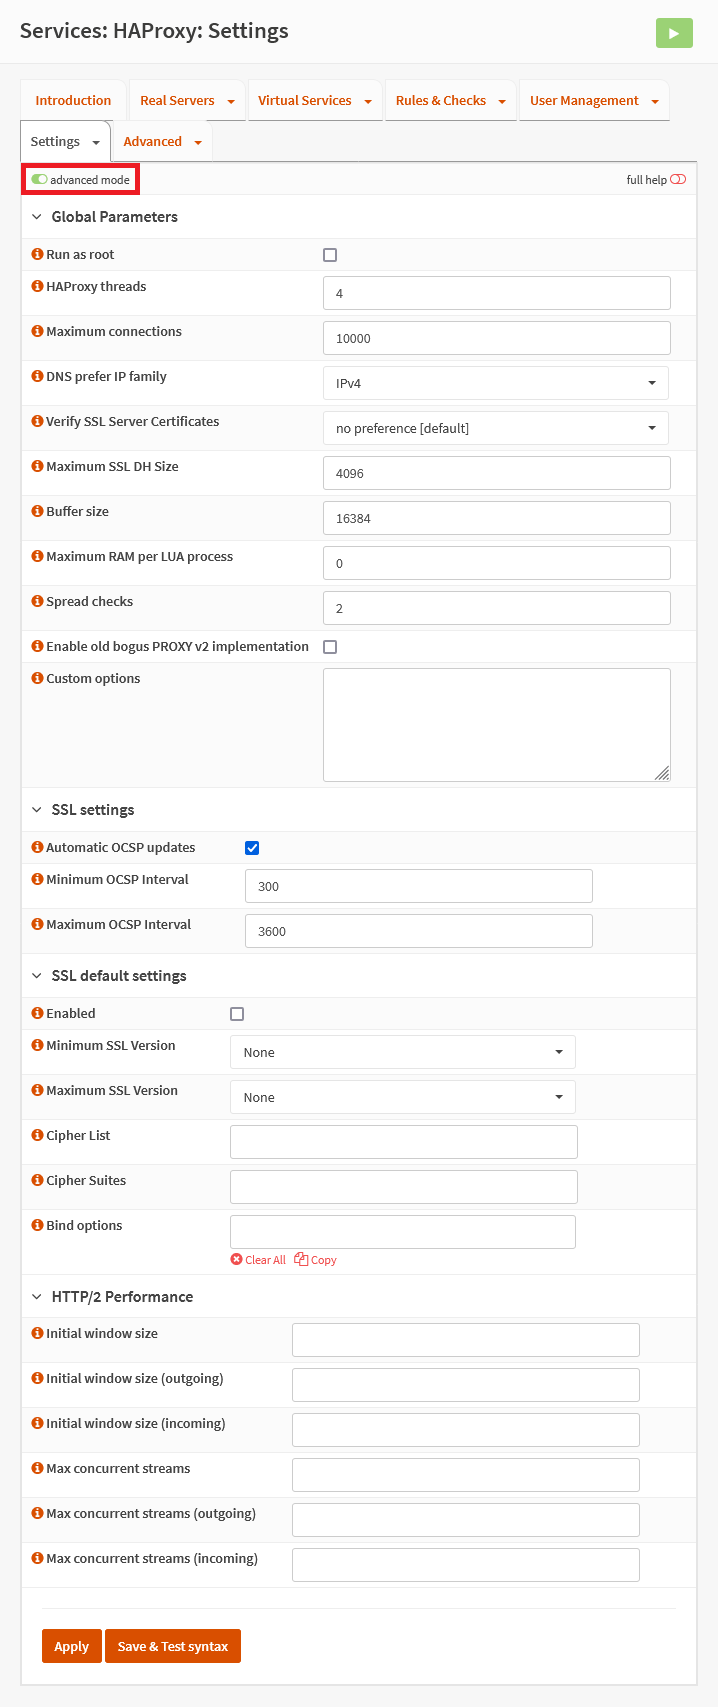
Task: Turn off advanced mode toggle
Action: (40, 180)
